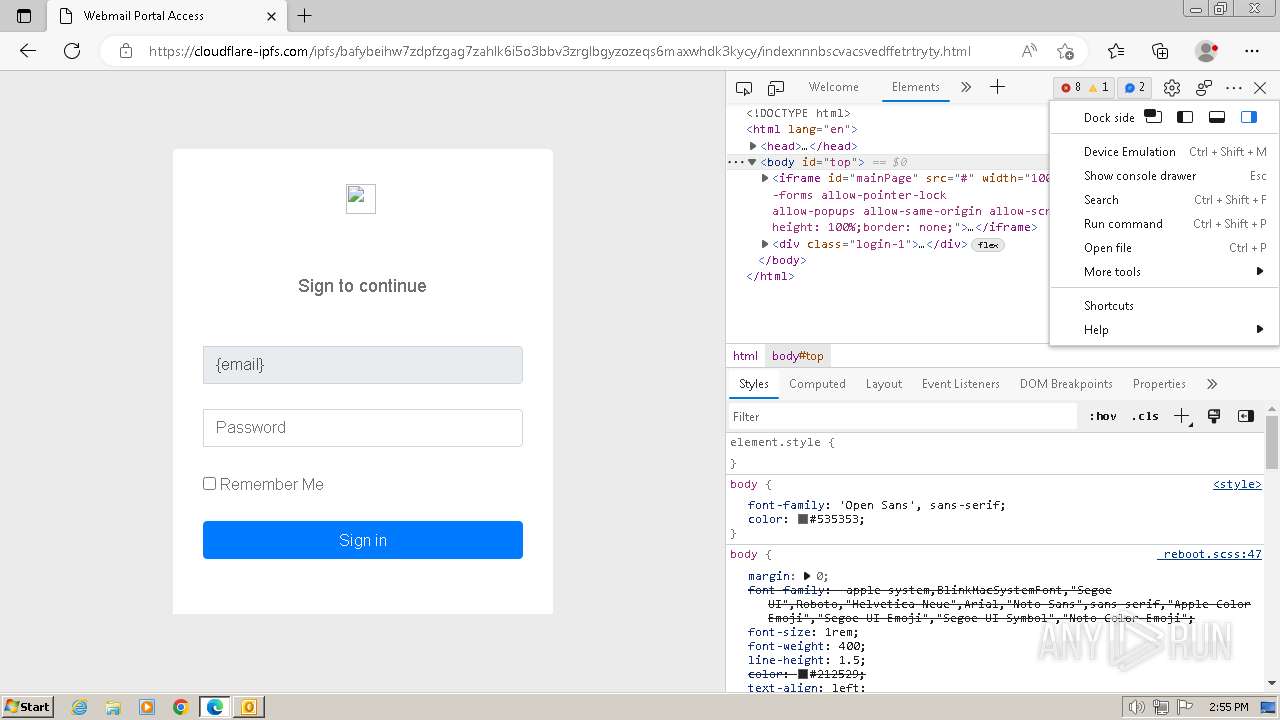Close the DevTools panel
Screen dimensions: 1280x720
coord(1260,88)
